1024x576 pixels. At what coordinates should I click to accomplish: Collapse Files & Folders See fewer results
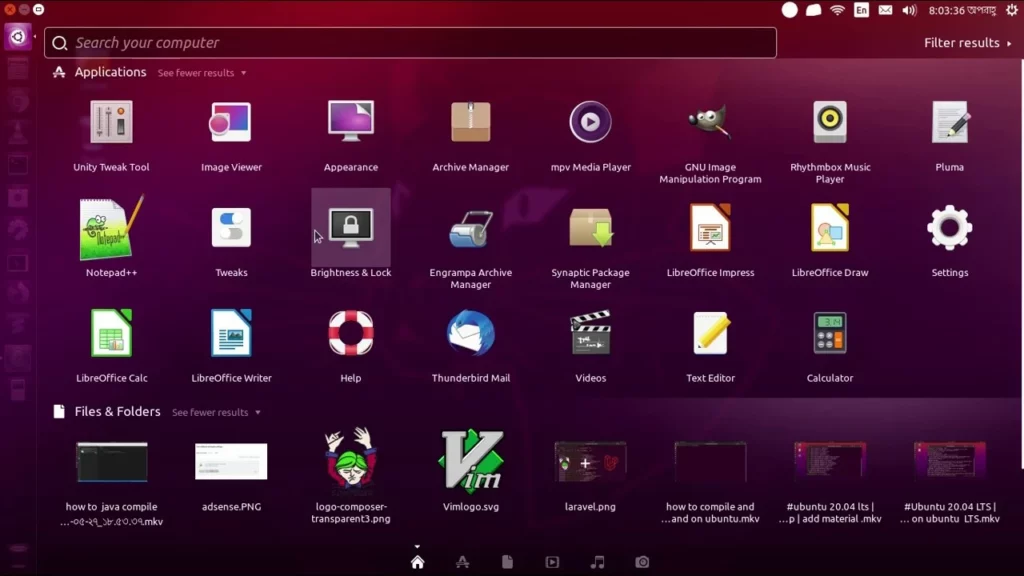pyautogui.click(x=216, y=413)
